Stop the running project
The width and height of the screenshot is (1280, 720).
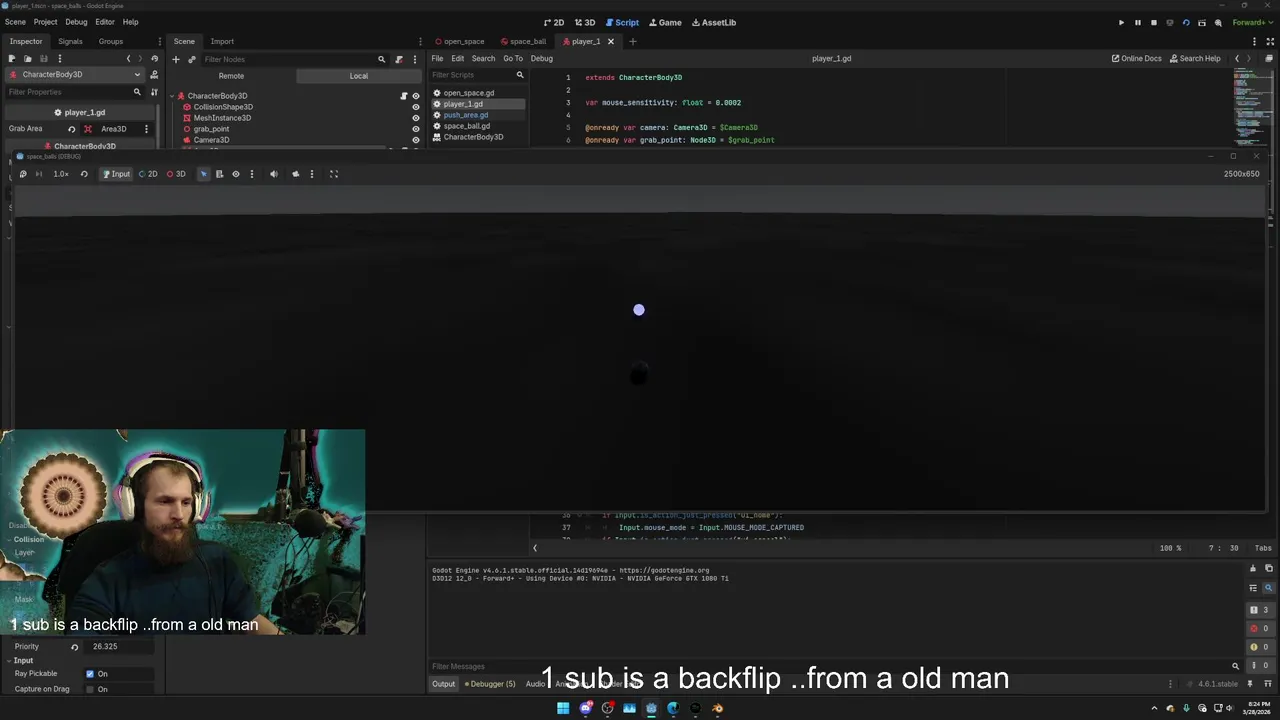[x=1153, y=22]
